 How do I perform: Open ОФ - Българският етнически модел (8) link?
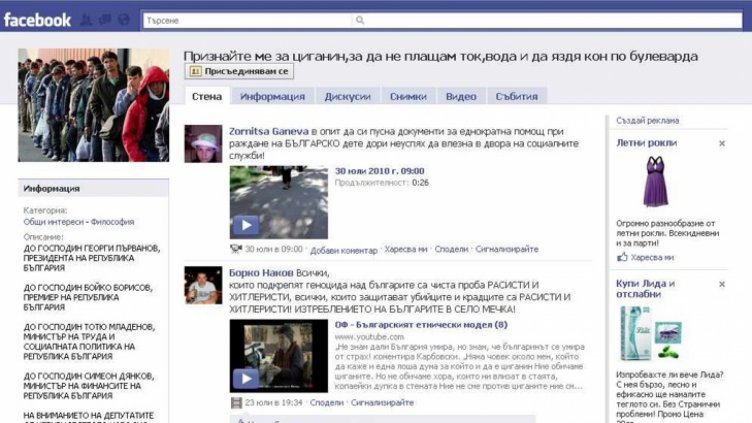pos(421,325)
